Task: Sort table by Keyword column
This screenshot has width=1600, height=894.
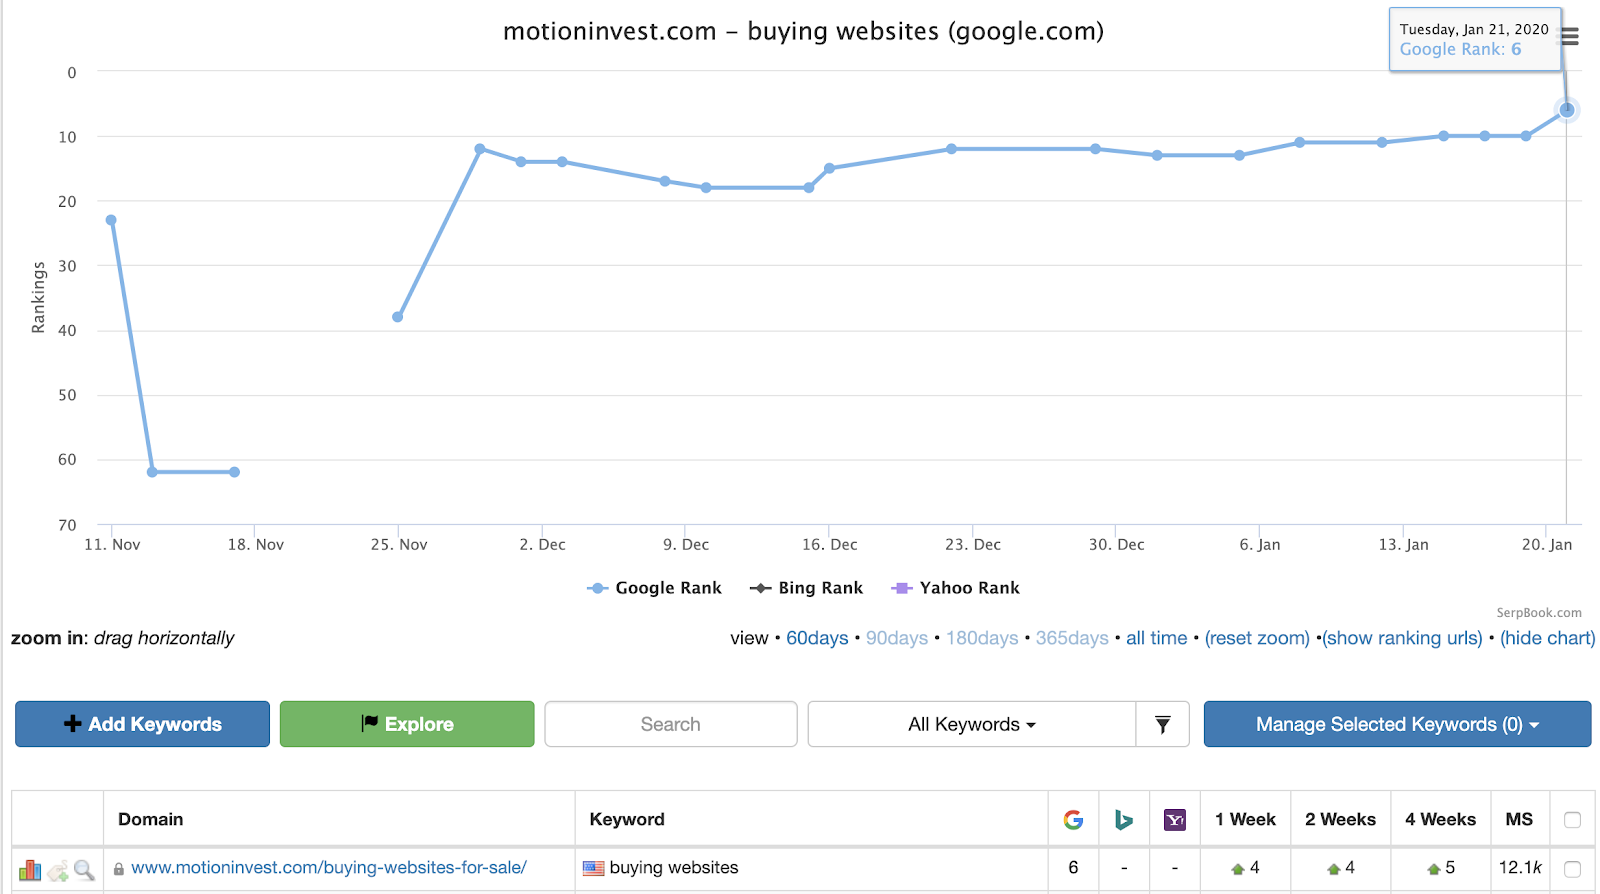Action: tap(627, 820)
